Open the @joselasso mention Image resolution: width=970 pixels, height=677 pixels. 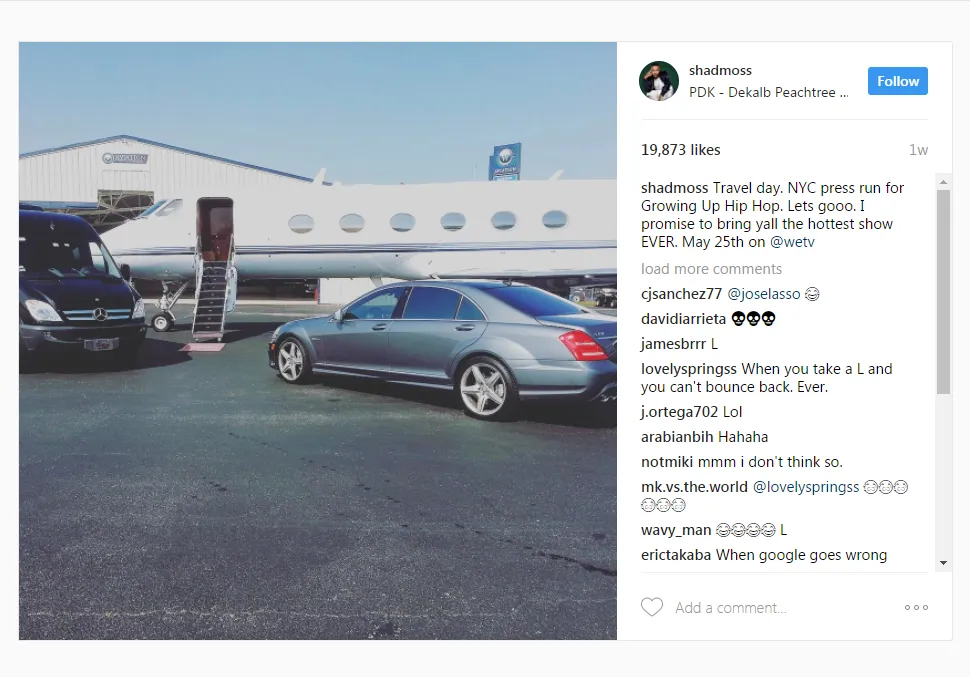(763, 294)
